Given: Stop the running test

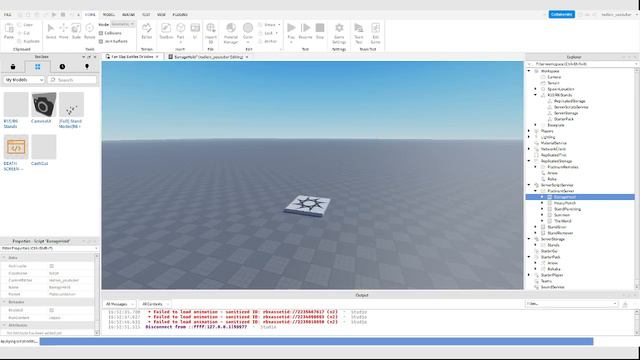Looking at the screenshot, I should click(x=320, y=31).
